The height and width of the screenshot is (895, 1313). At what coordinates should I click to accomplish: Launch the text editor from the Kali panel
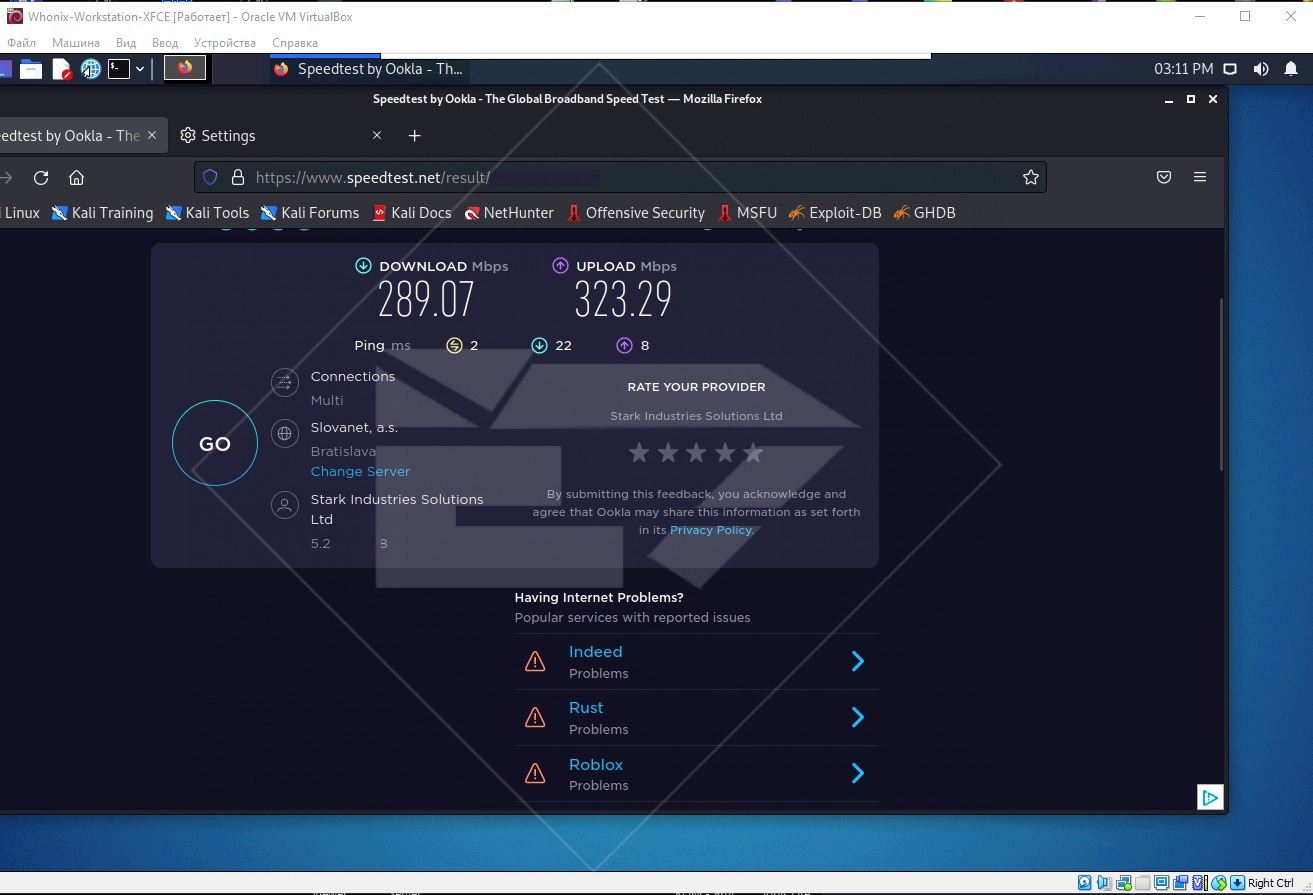click(x=62, y=69)
